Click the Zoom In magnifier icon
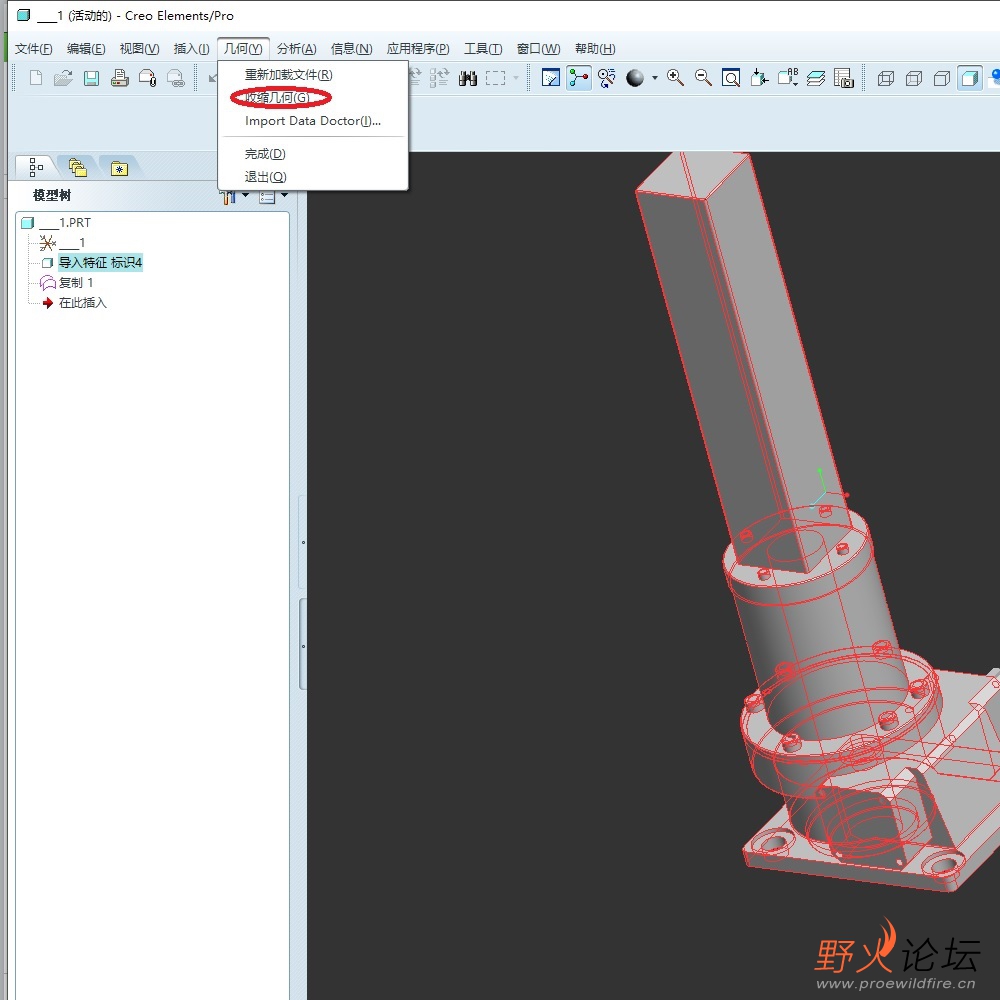This screenshot has height=1000, width=1000. 676,78
